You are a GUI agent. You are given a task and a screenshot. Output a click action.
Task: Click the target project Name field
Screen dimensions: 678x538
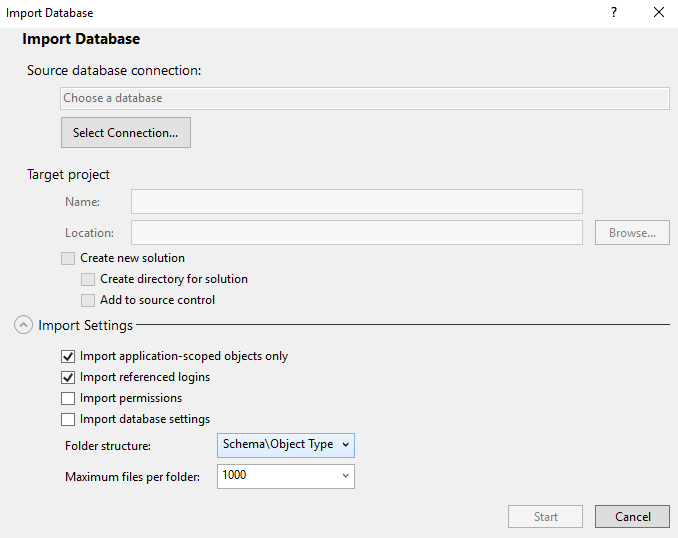356,202
